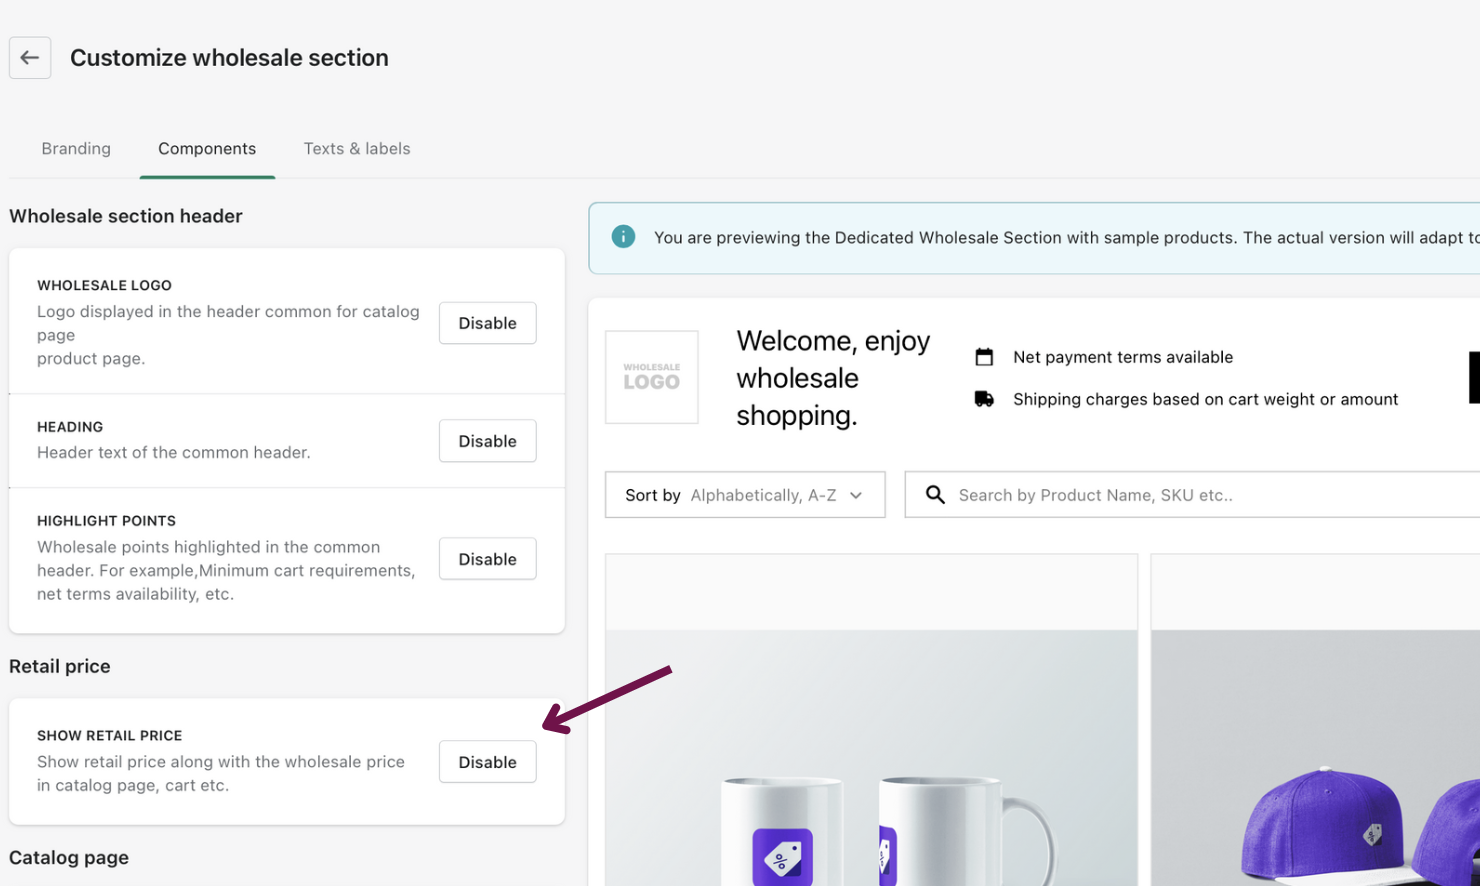Disable the Highlight Points component
Viewport: 1480px width, 886px height.
click(487, 559)
